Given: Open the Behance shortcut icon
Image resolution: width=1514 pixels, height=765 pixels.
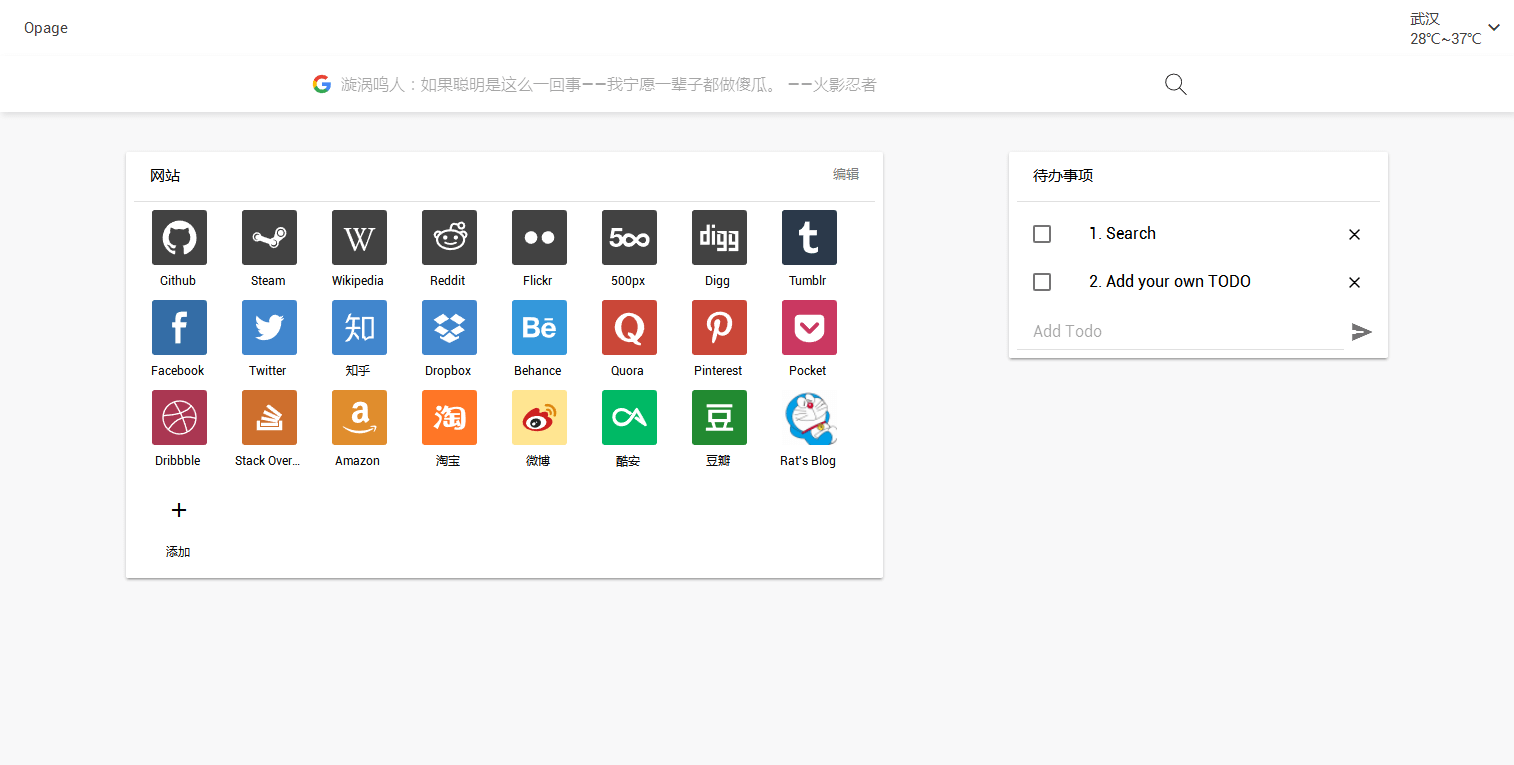Looking at the screenshot, I should tap(539, 327).
